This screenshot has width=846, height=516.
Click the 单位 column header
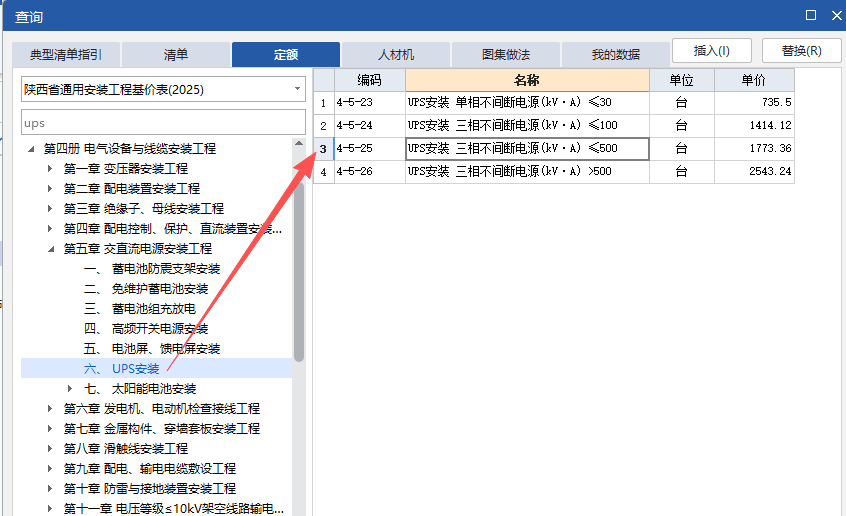pos(681,80)
